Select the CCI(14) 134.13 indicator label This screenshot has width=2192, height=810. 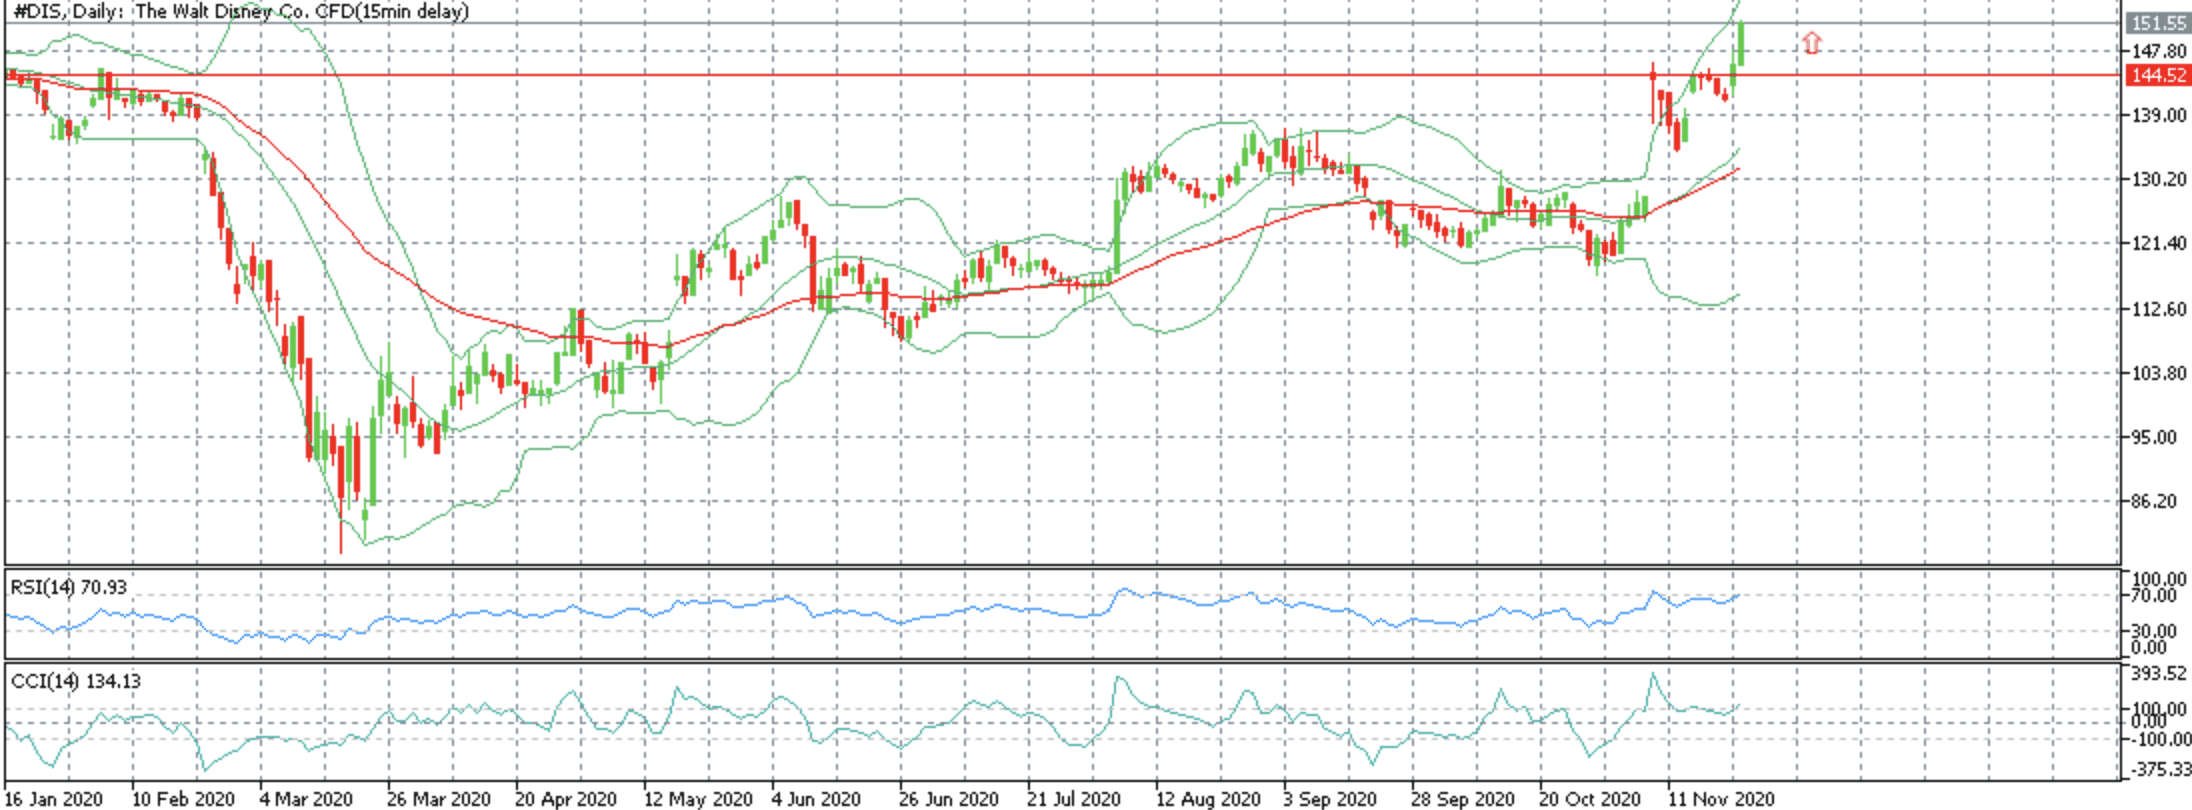point(76,681)
